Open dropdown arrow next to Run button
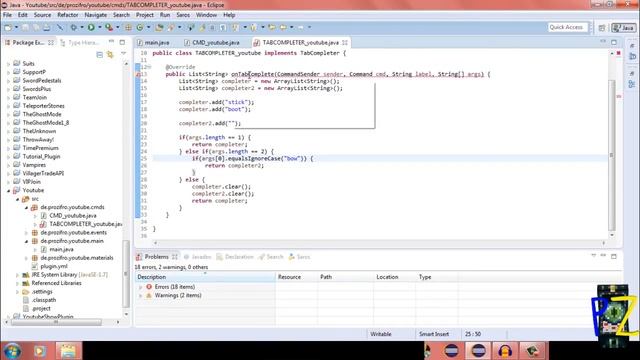 click(x=99, y=27)
